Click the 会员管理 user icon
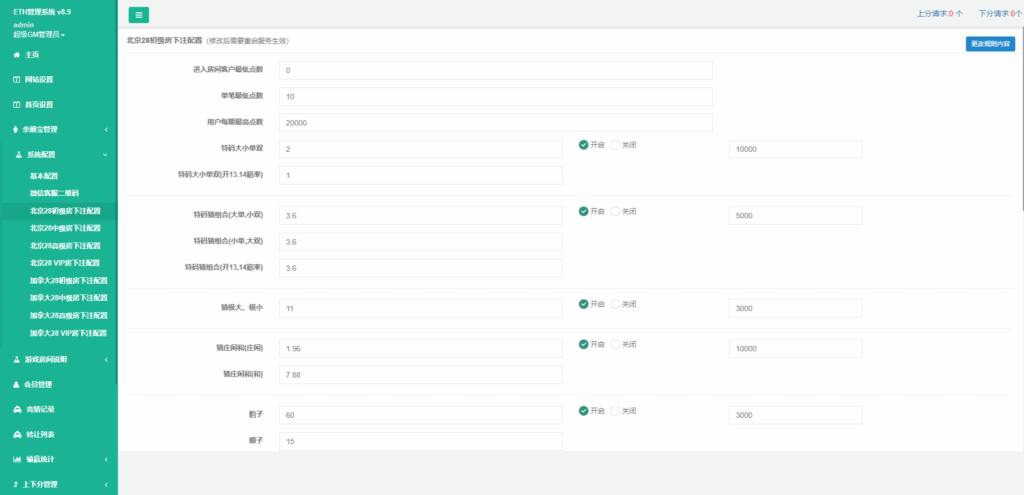Screen dimensions: 1024x495 point(16,384)
